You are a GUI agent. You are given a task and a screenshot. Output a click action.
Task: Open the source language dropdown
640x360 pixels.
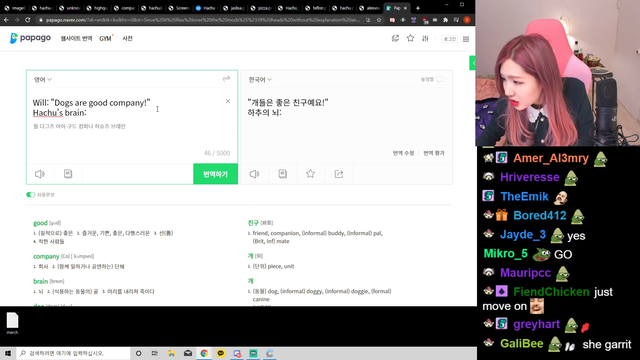42,80
